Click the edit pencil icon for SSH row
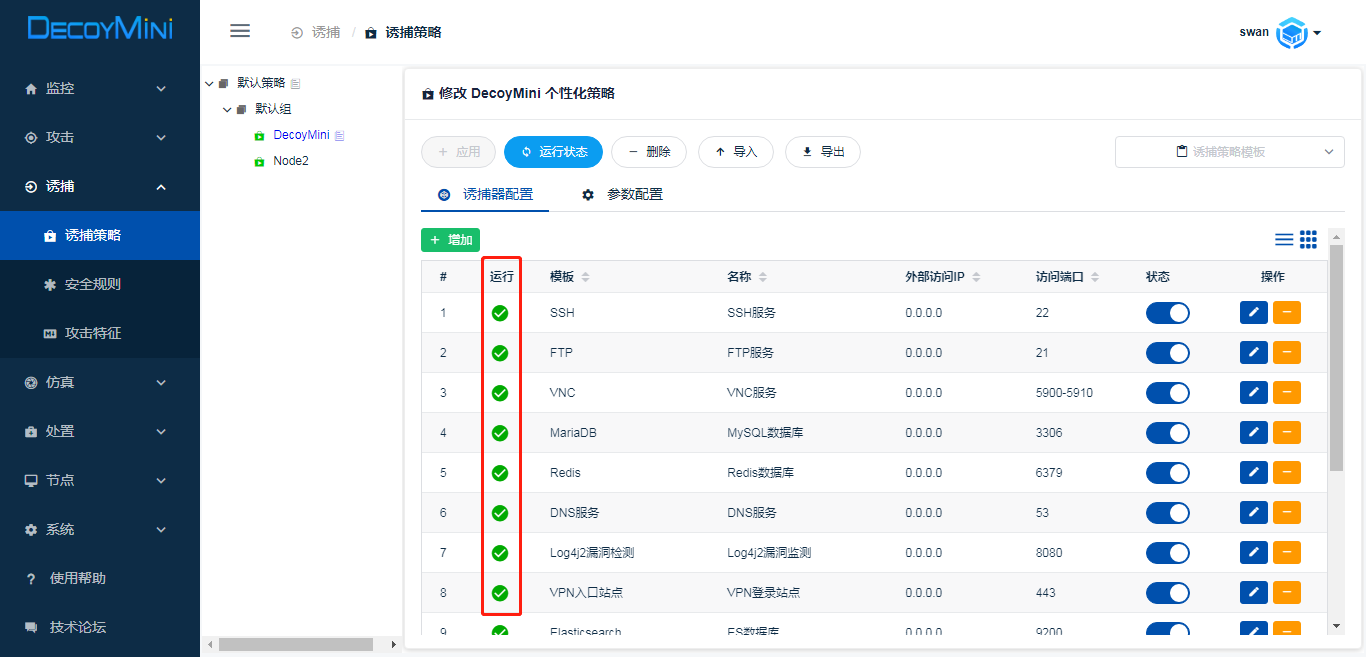1366x657 pixels. [x=1253, y=313]
